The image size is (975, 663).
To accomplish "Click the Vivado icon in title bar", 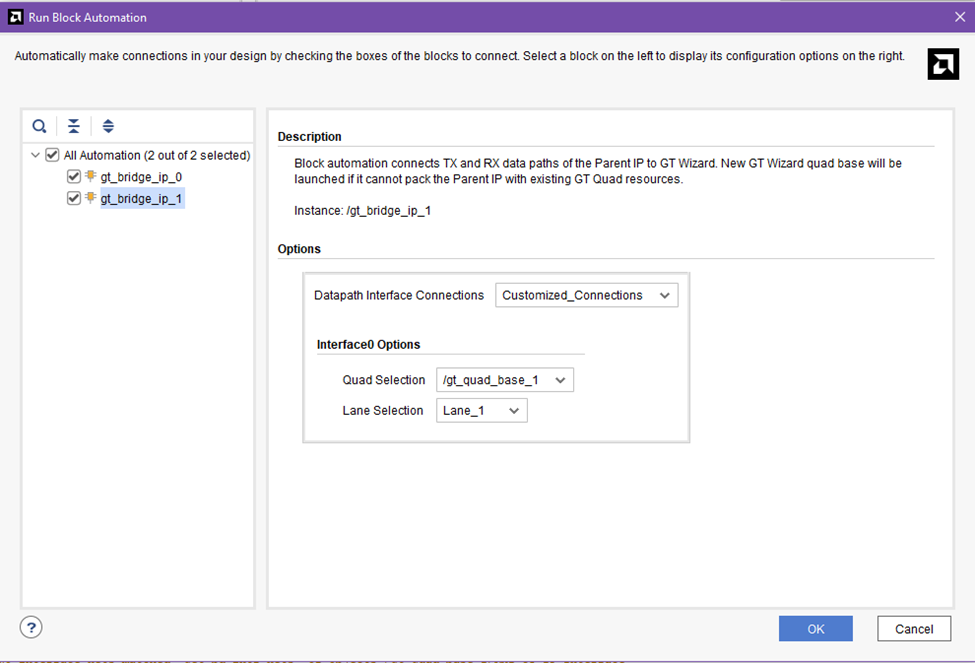I will [14, 17].
